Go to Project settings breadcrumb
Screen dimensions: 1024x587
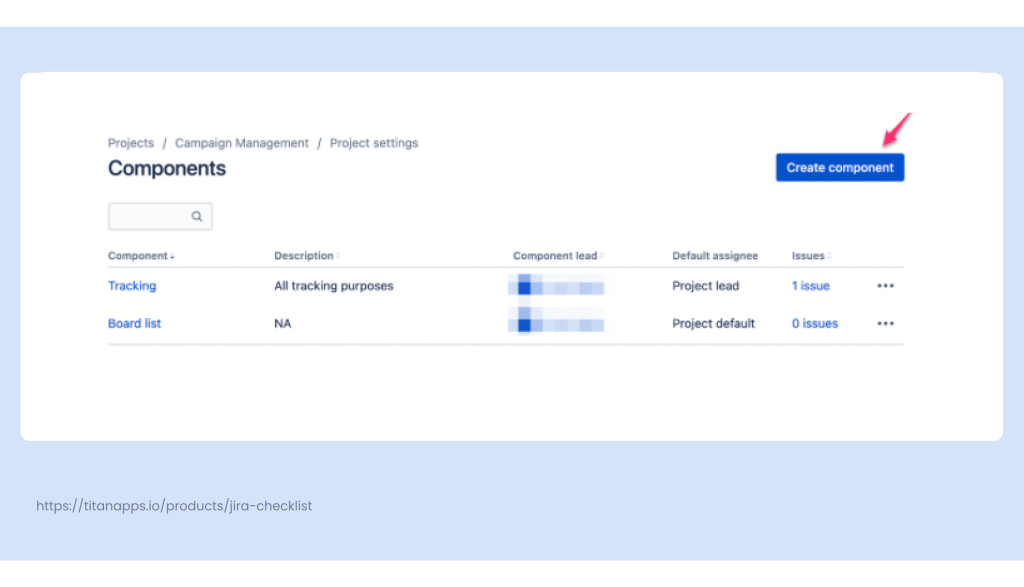click(x=374, y=143)
